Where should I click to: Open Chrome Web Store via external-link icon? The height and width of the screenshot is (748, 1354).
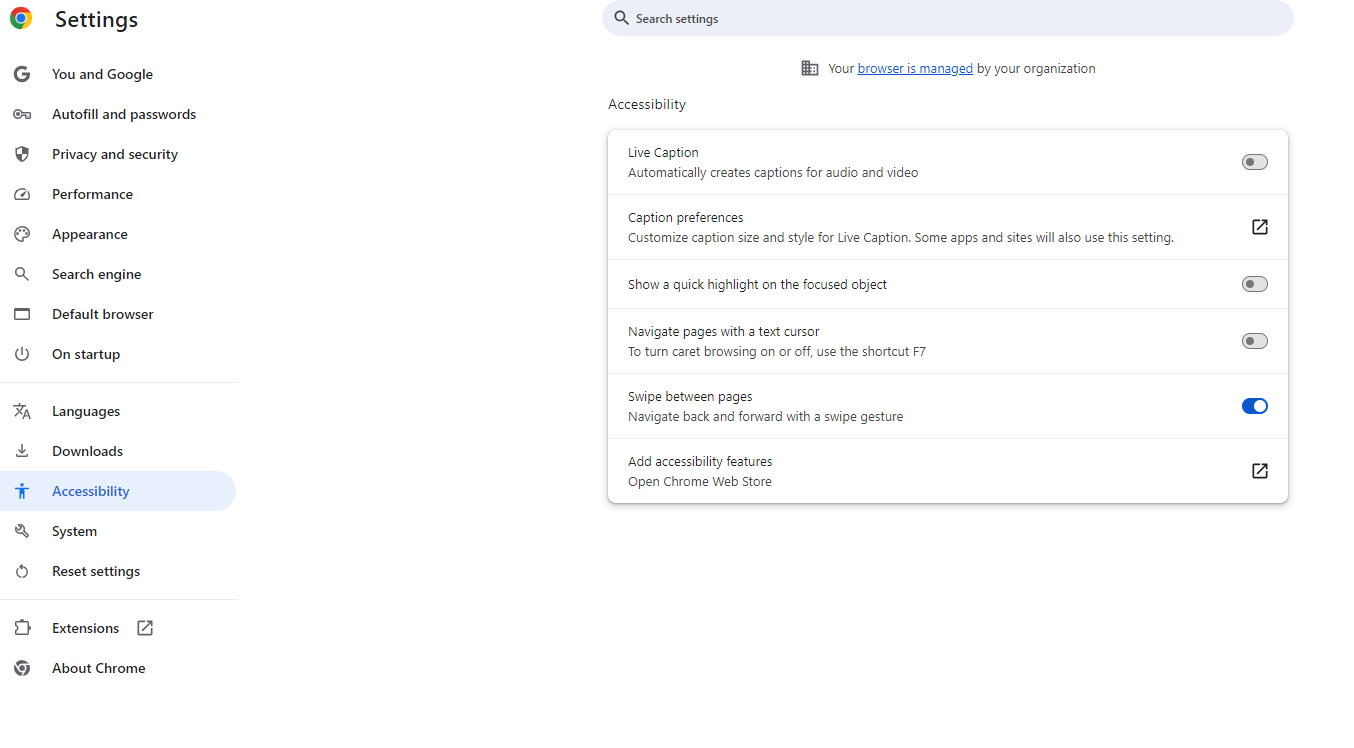pyautogui.click(x=1260, y=471)
